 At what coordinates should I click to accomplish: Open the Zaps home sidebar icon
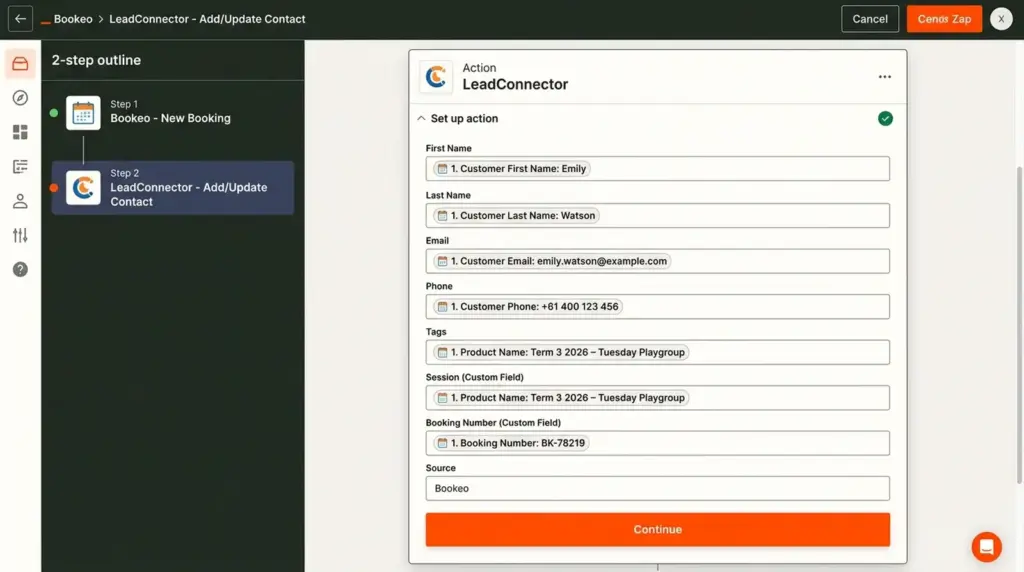[20, 63]
